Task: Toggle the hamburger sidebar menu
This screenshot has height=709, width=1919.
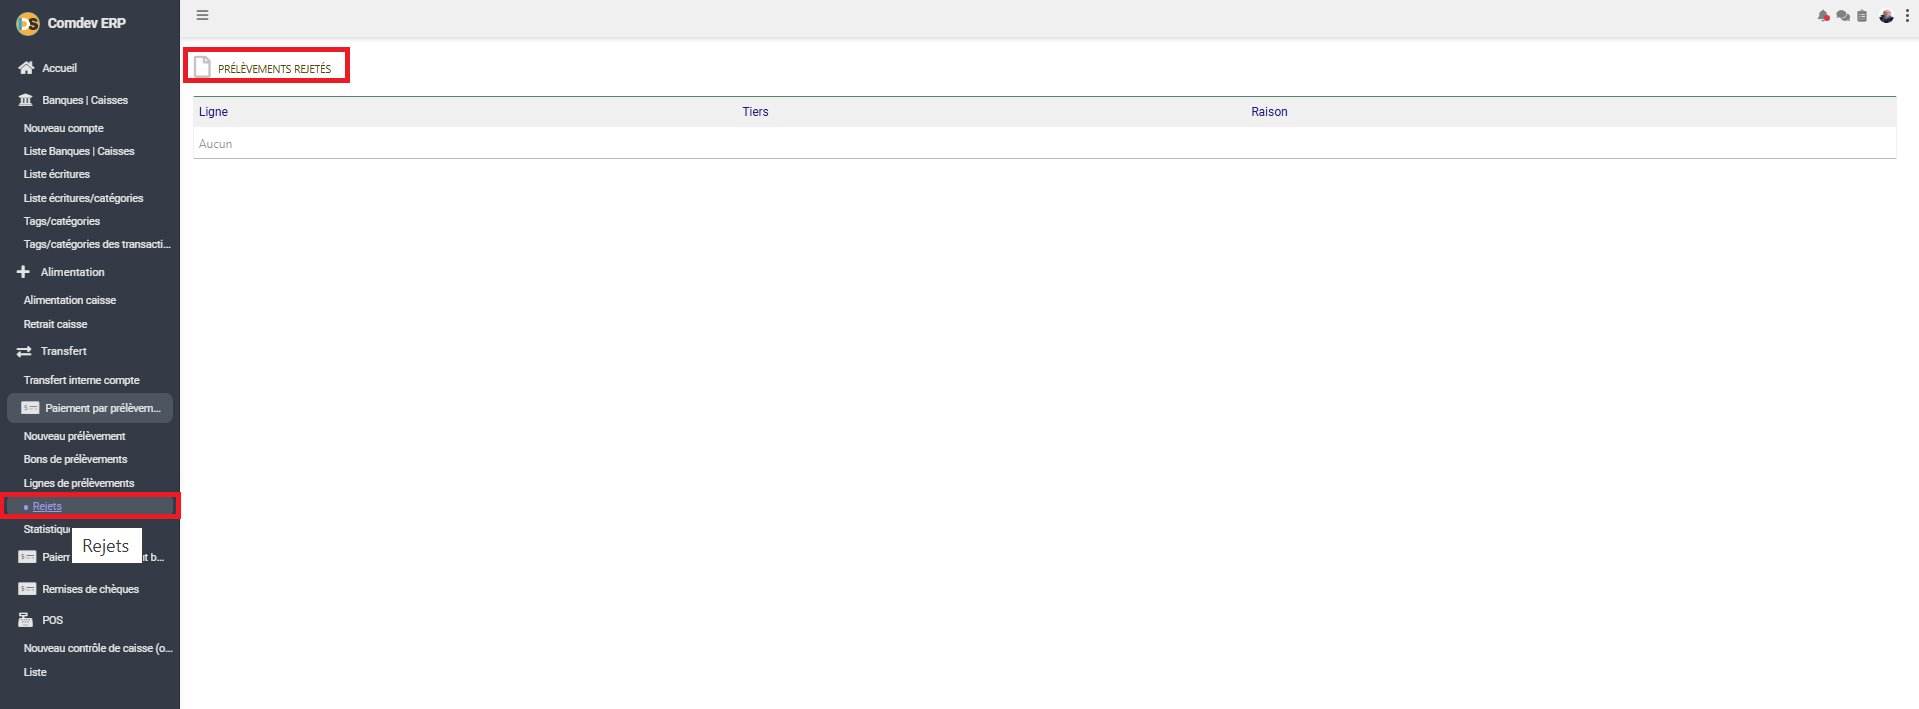Action: [x=202, y=15]
